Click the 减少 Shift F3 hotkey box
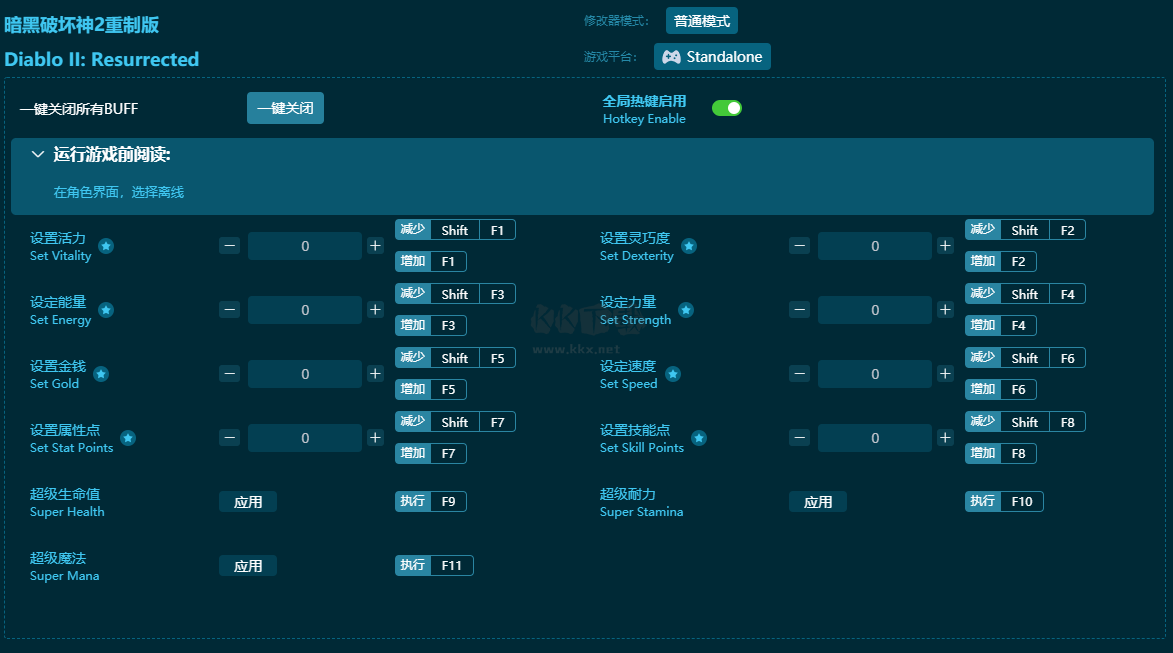This screenshot has width=1173, height=653. [455, 294]
